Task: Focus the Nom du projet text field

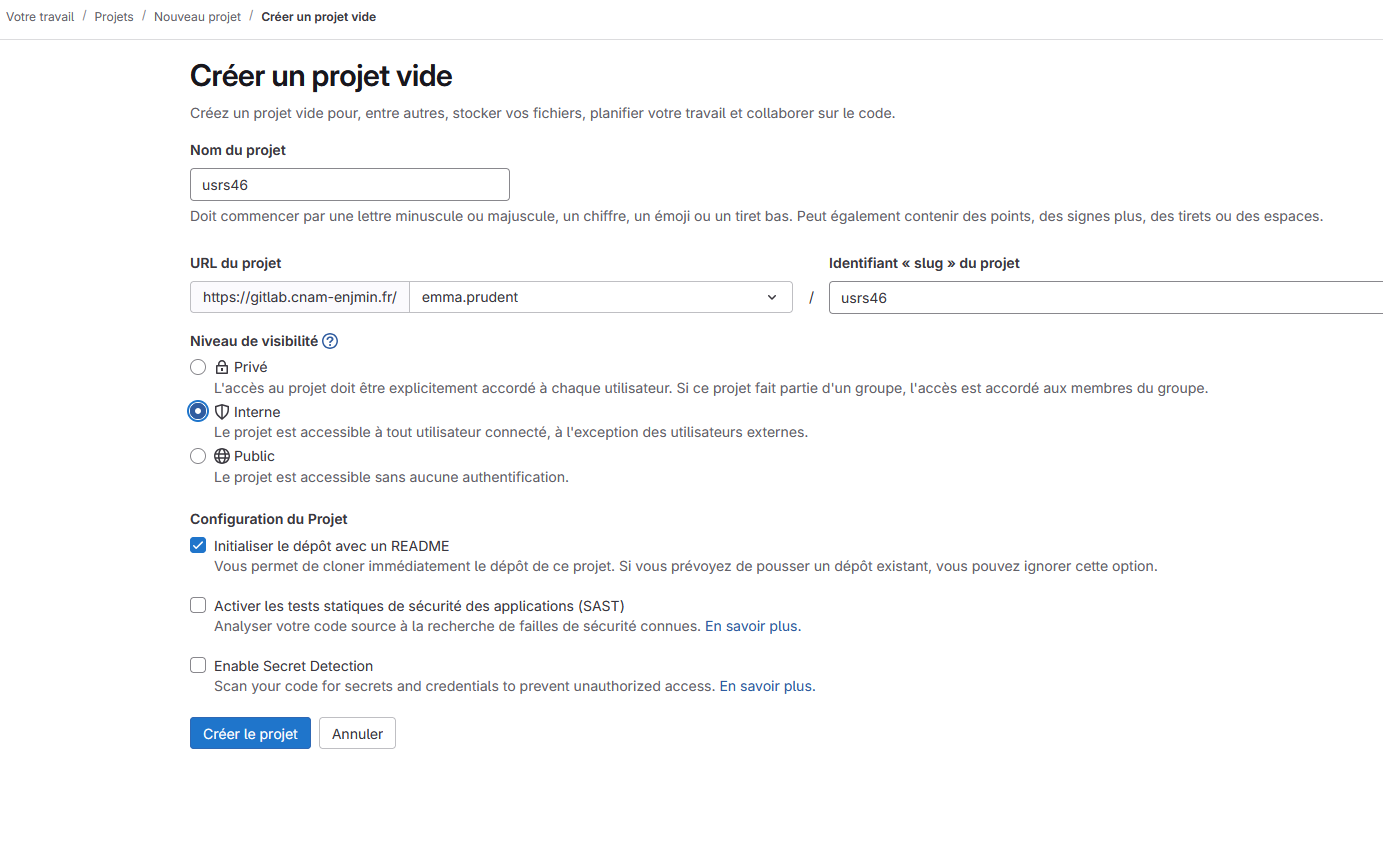Action: (349, 185)
